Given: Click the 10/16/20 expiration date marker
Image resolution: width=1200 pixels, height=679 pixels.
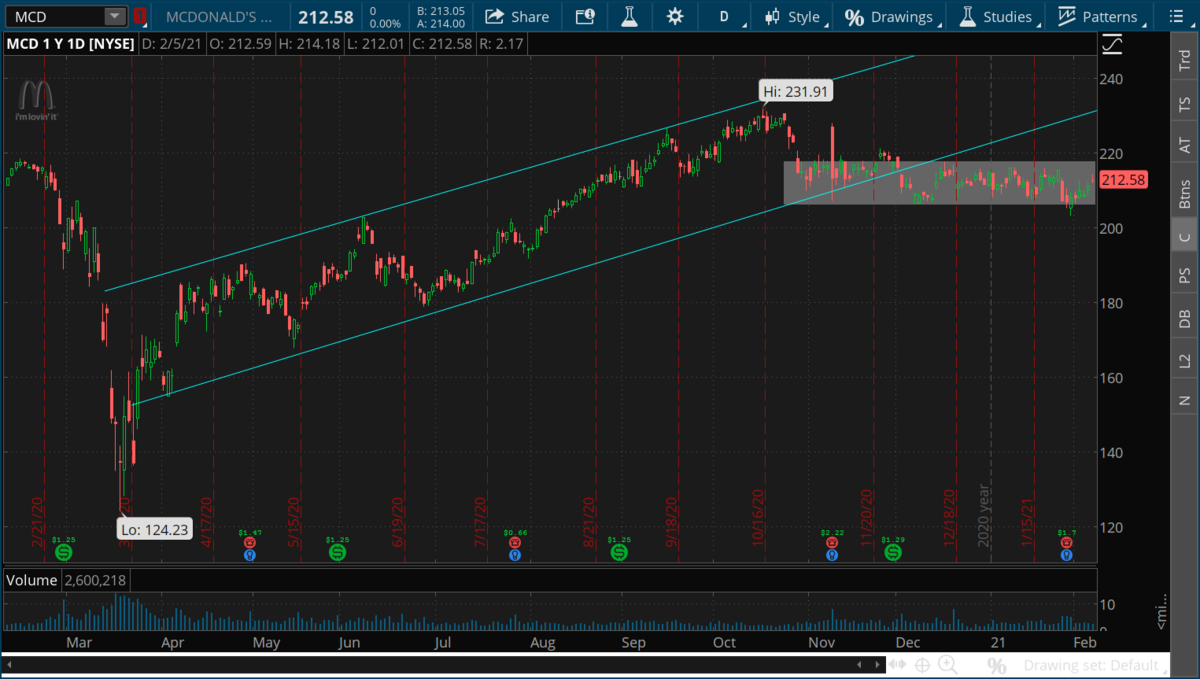Looking at the screenshot, I should coord(760,516).
